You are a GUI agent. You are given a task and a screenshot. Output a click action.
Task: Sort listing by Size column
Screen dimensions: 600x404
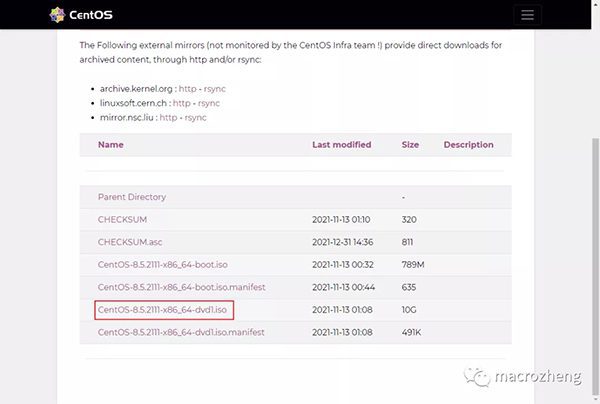(x=410, y=145)
